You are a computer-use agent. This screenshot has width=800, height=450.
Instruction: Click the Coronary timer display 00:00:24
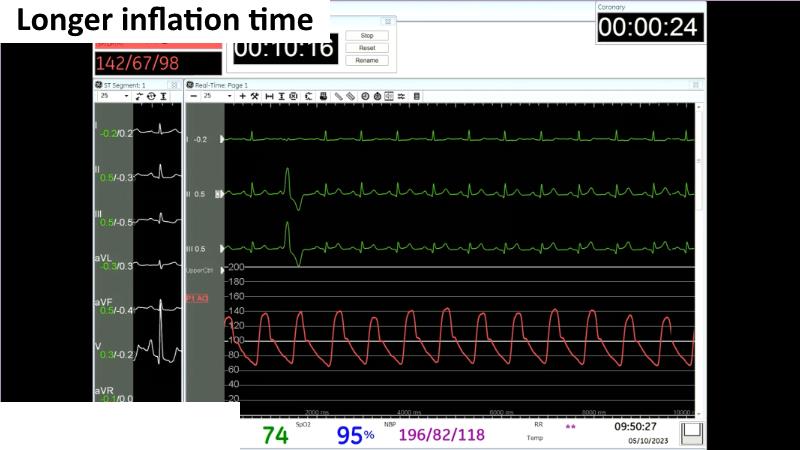point(648,28)
